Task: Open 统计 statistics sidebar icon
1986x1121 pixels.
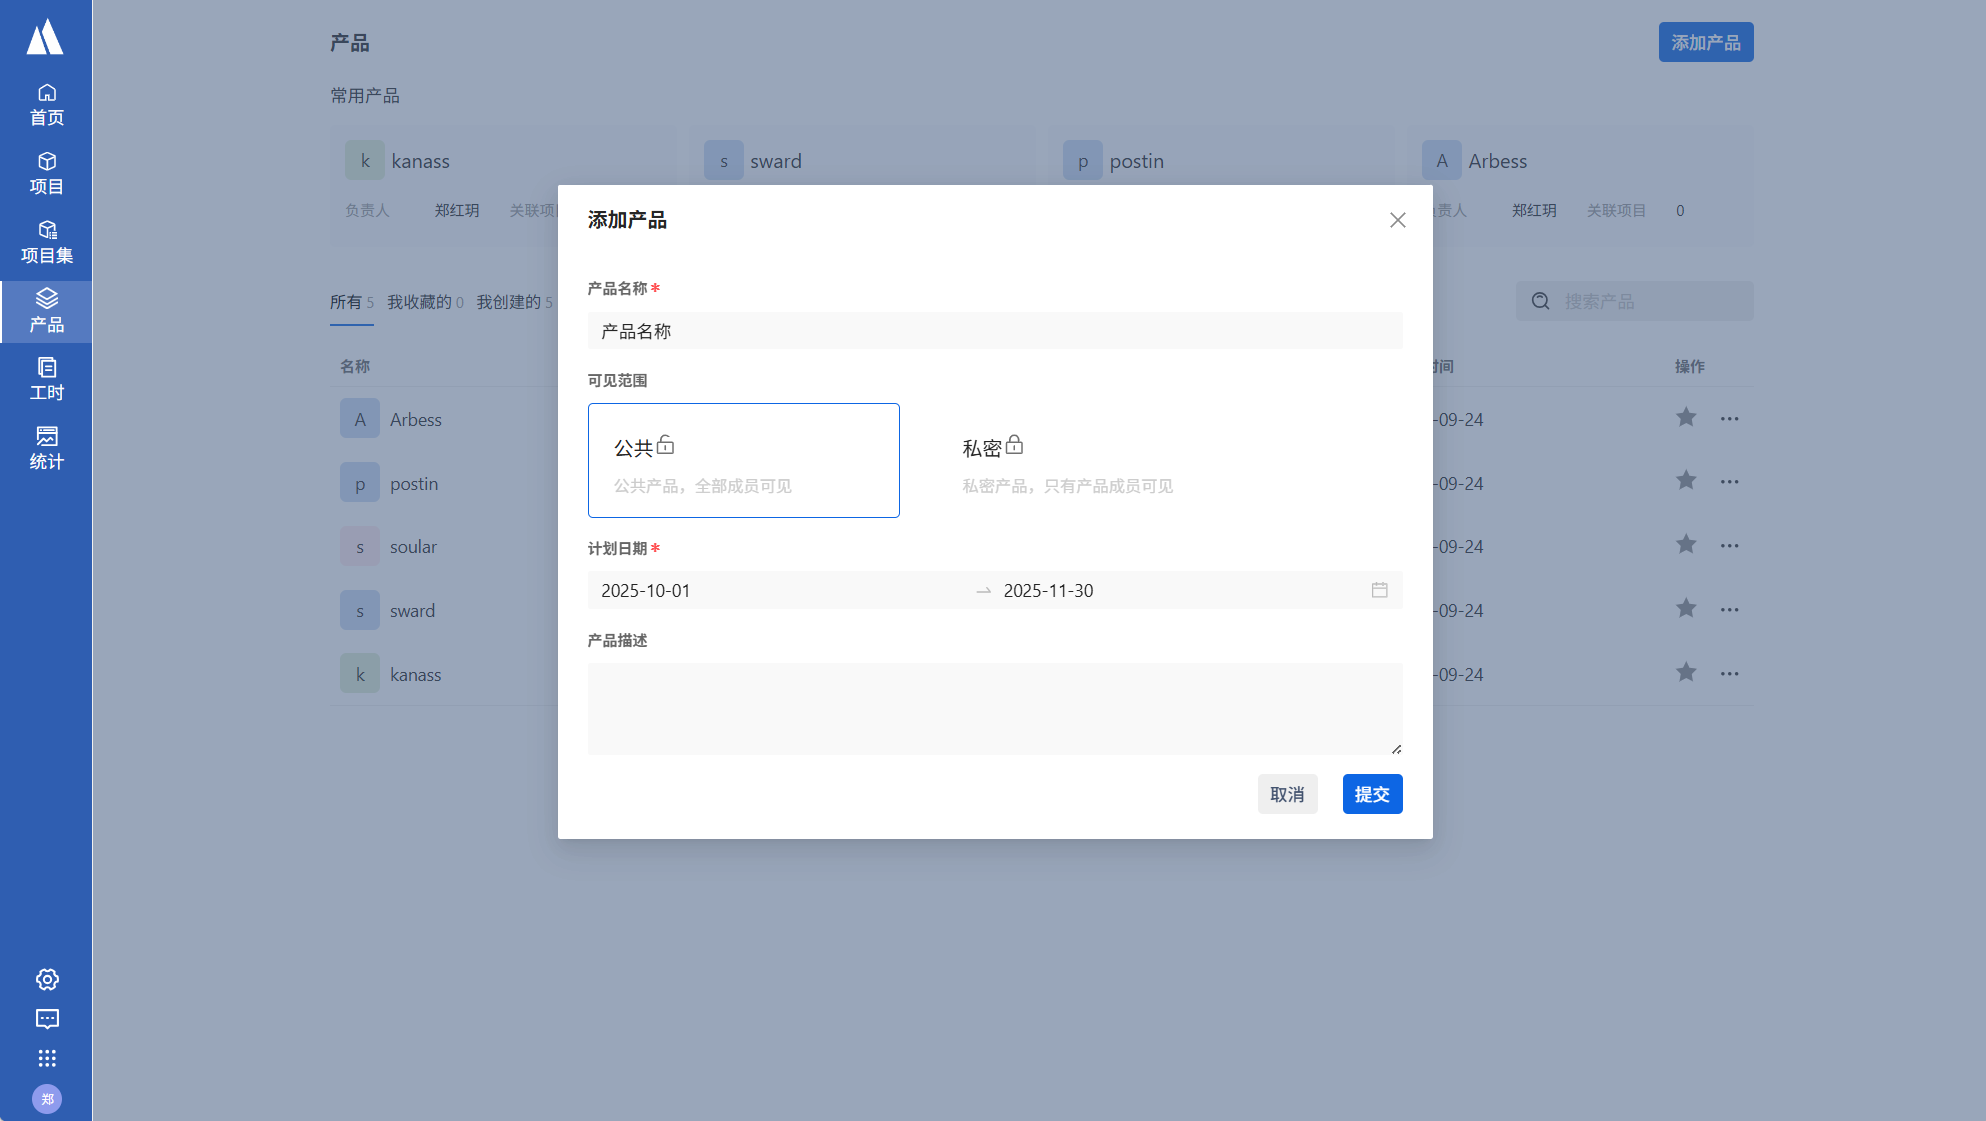Action: 46,449
